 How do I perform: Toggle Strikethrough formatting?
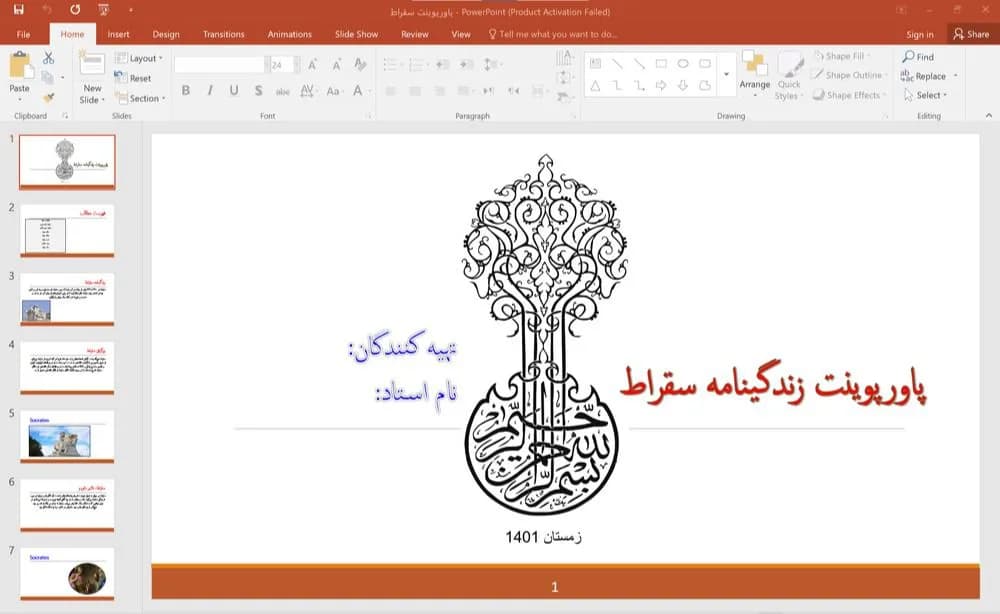[283, 91]
